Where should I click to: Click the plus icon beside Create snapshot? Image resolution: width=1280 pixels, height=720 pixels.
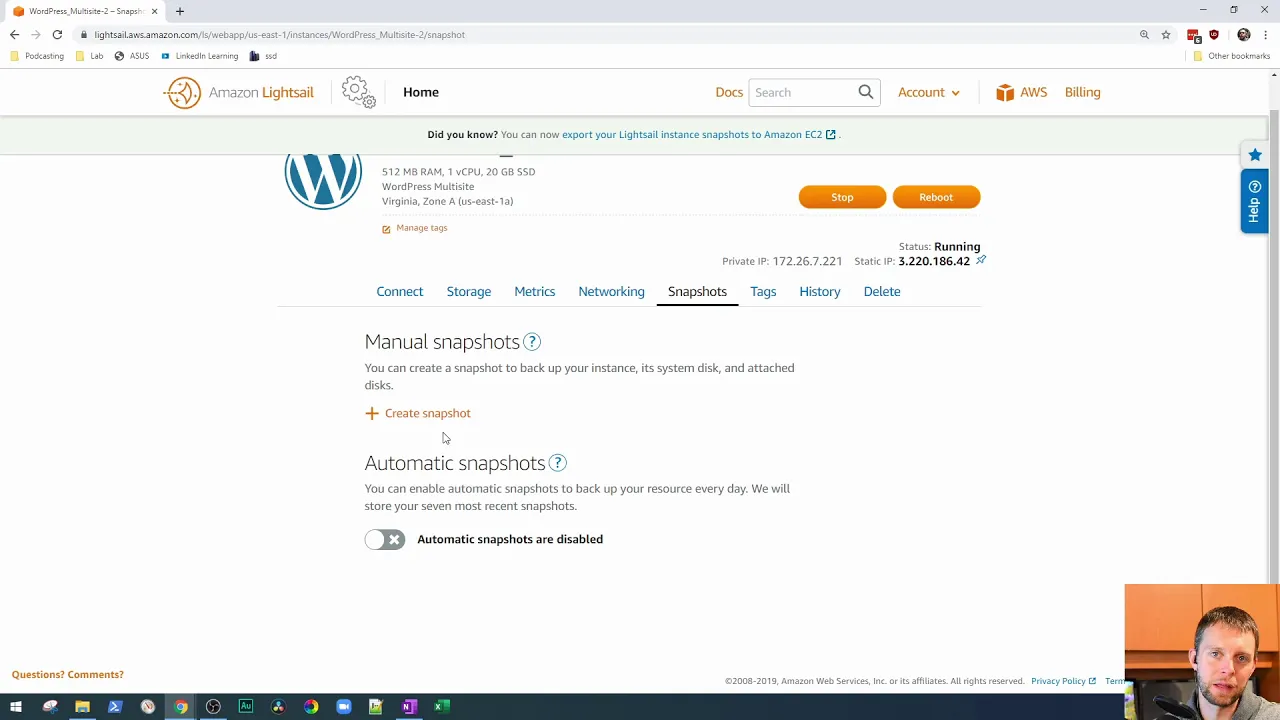pyautogui.click(x=372, y=413)
